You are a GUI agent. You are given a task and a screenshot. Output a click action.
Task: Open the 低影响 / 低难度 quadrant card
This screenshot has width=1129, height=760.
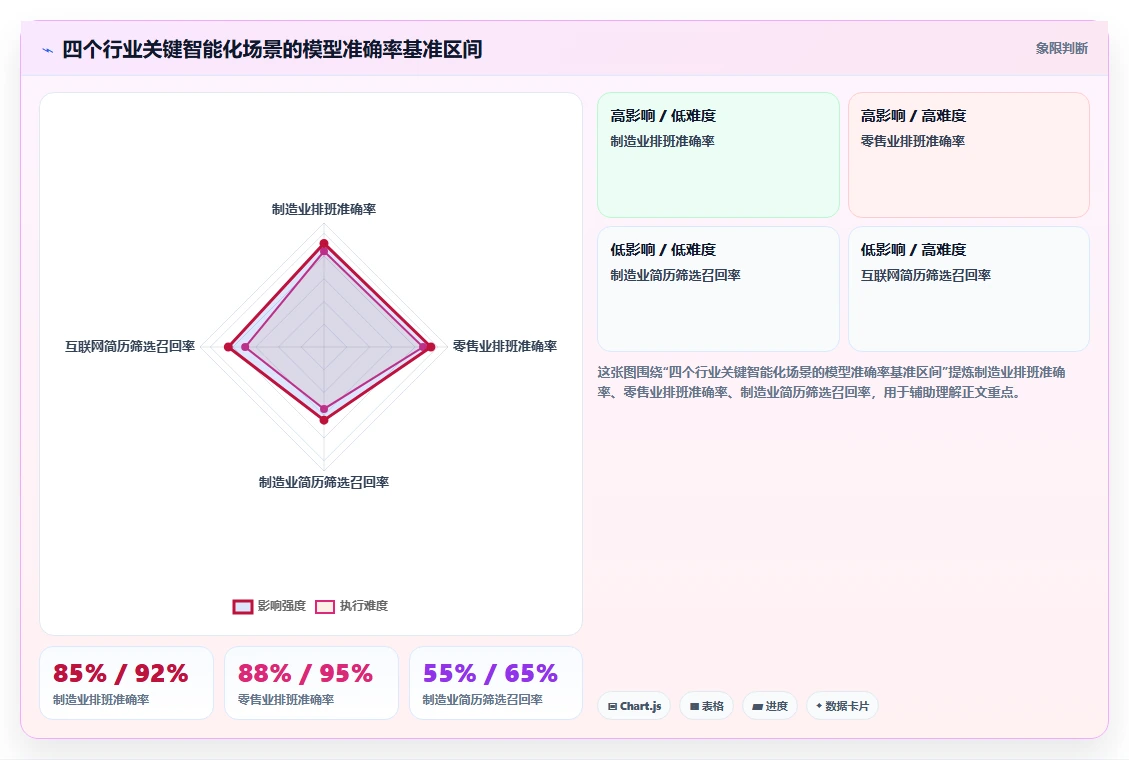(718, 289)
